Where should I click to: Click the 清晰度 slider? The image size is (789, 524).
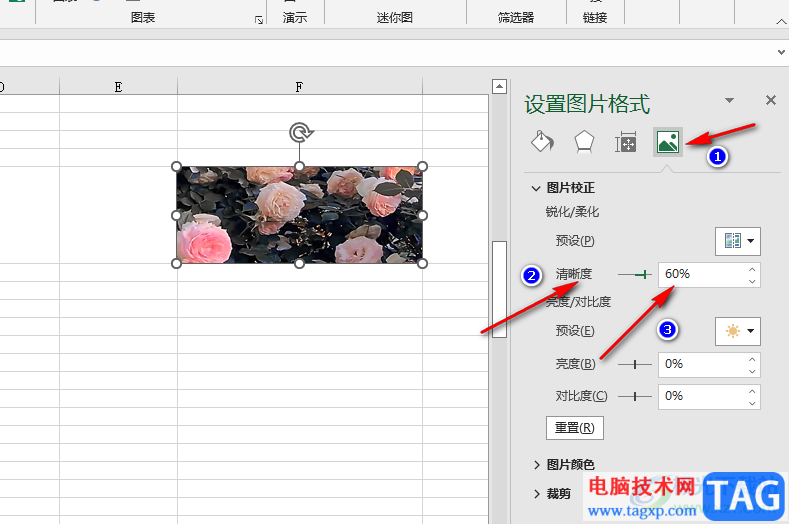635,275
